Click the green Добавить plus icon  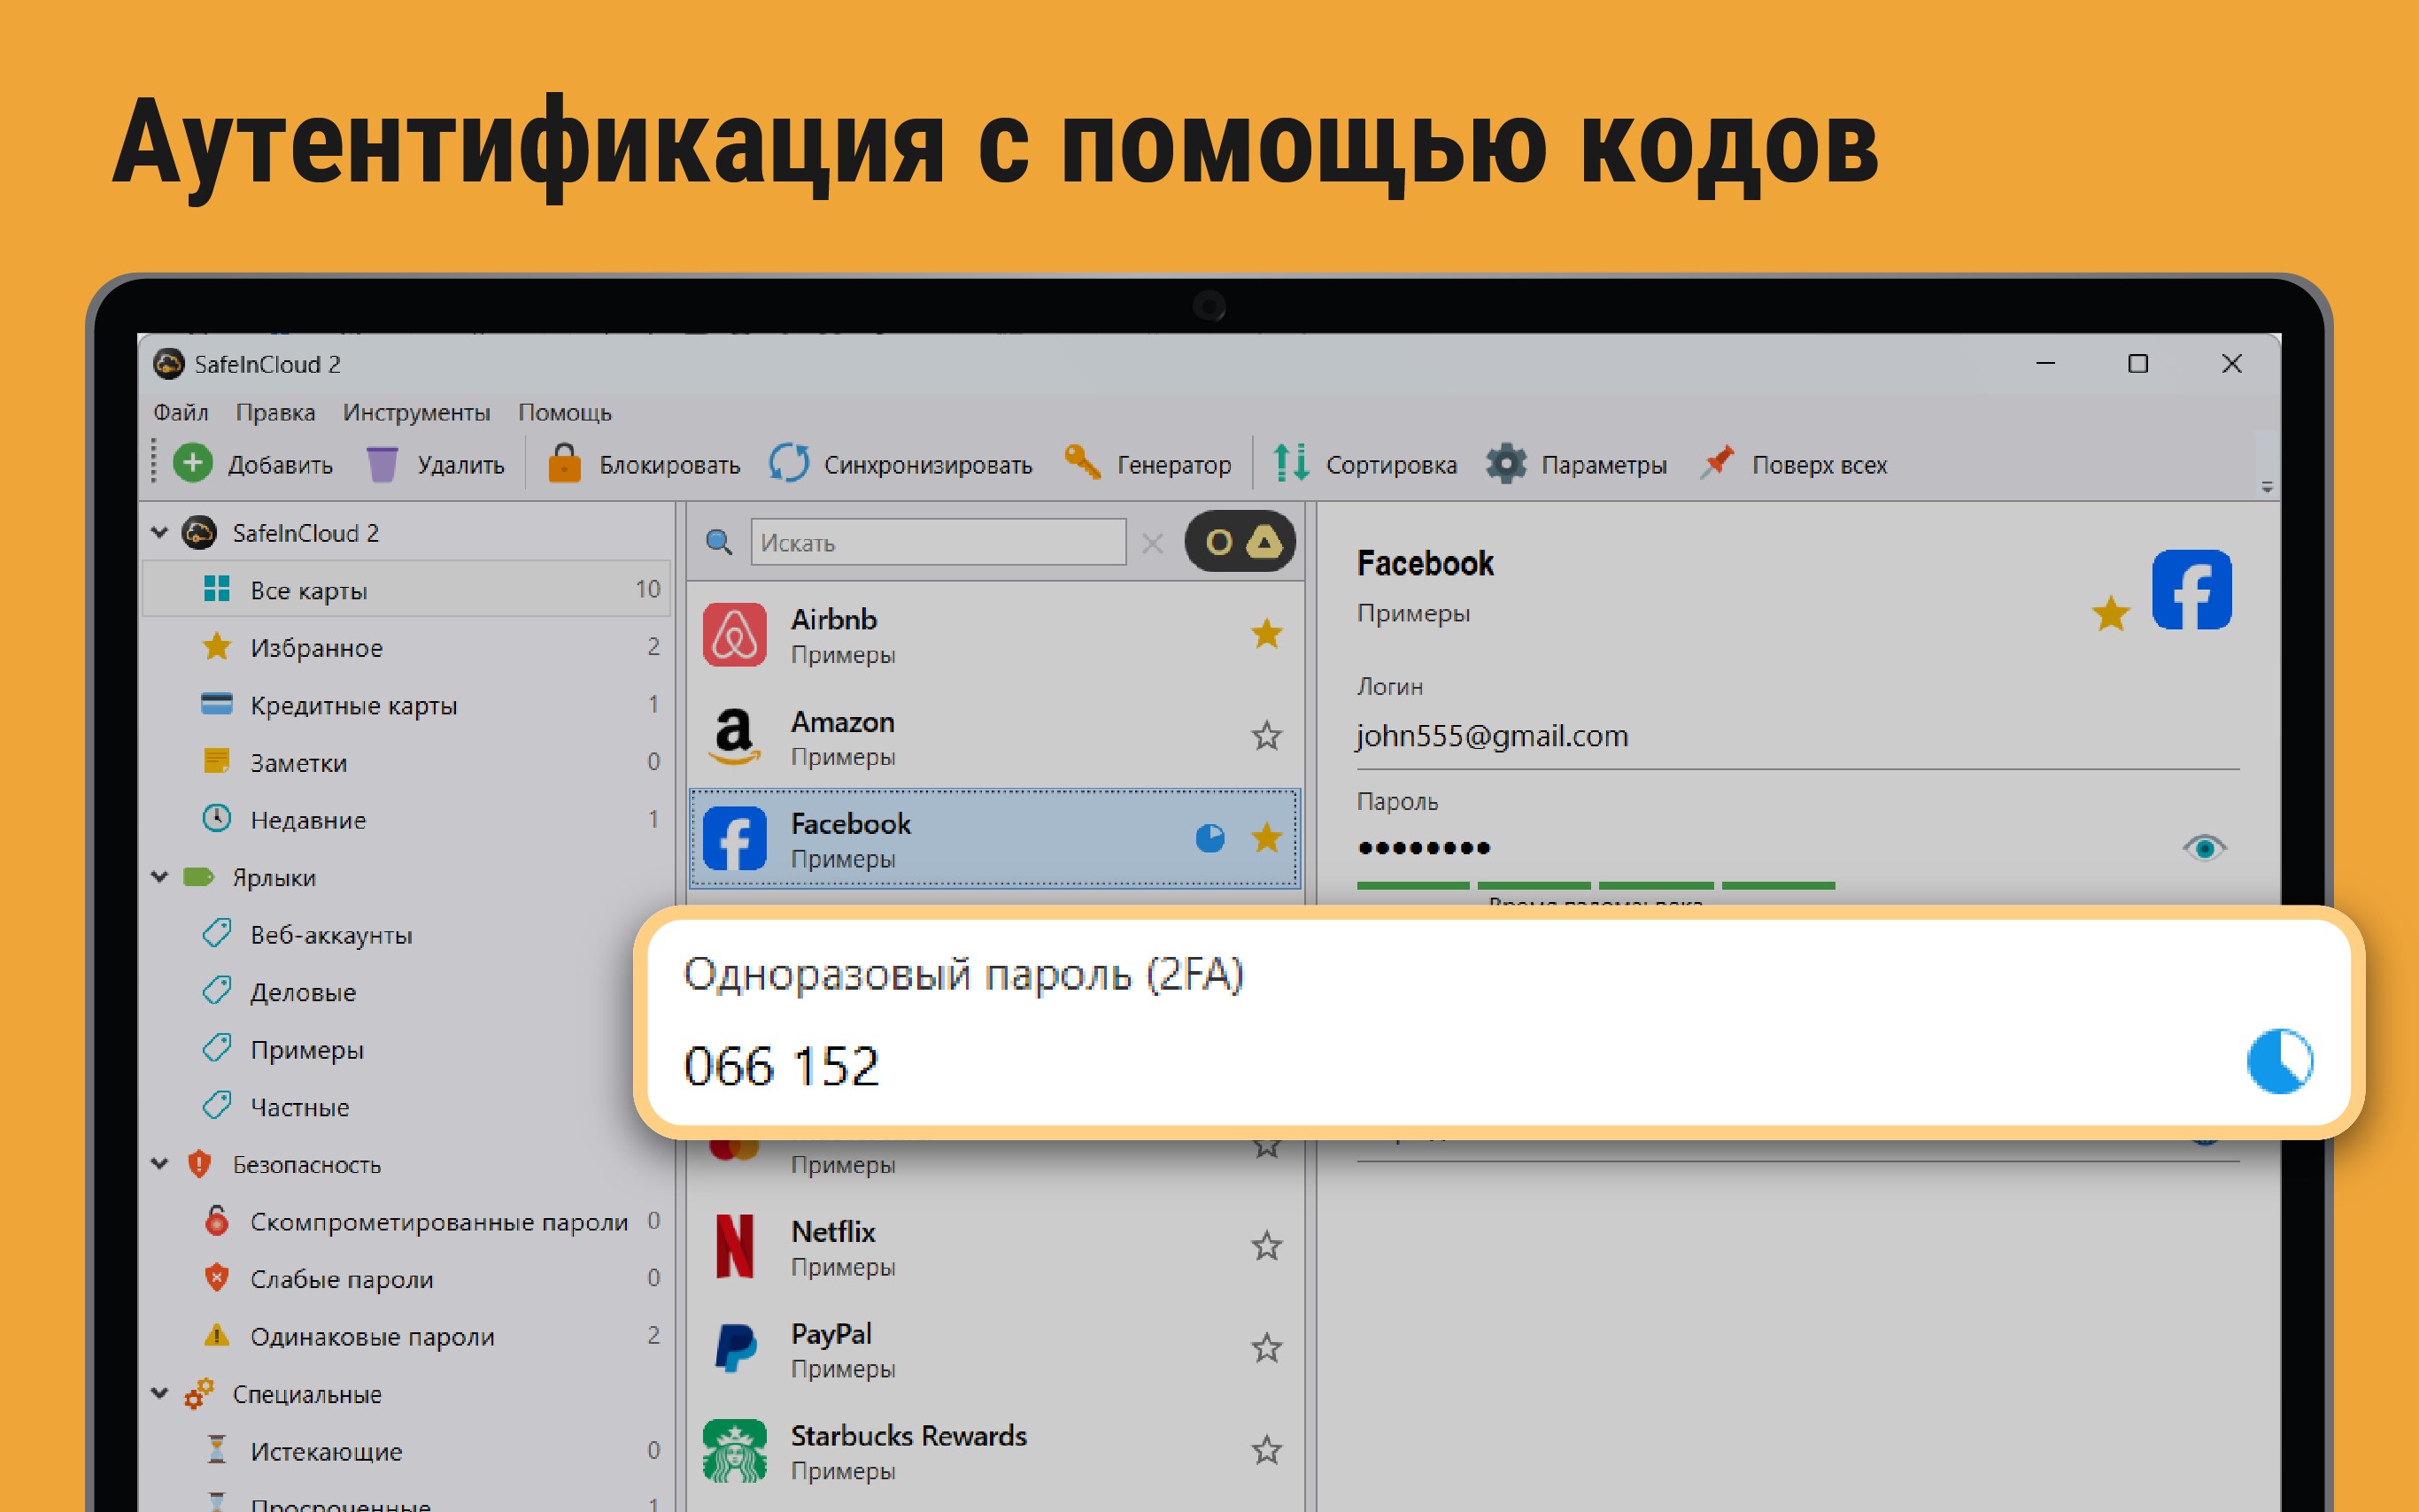192,464
